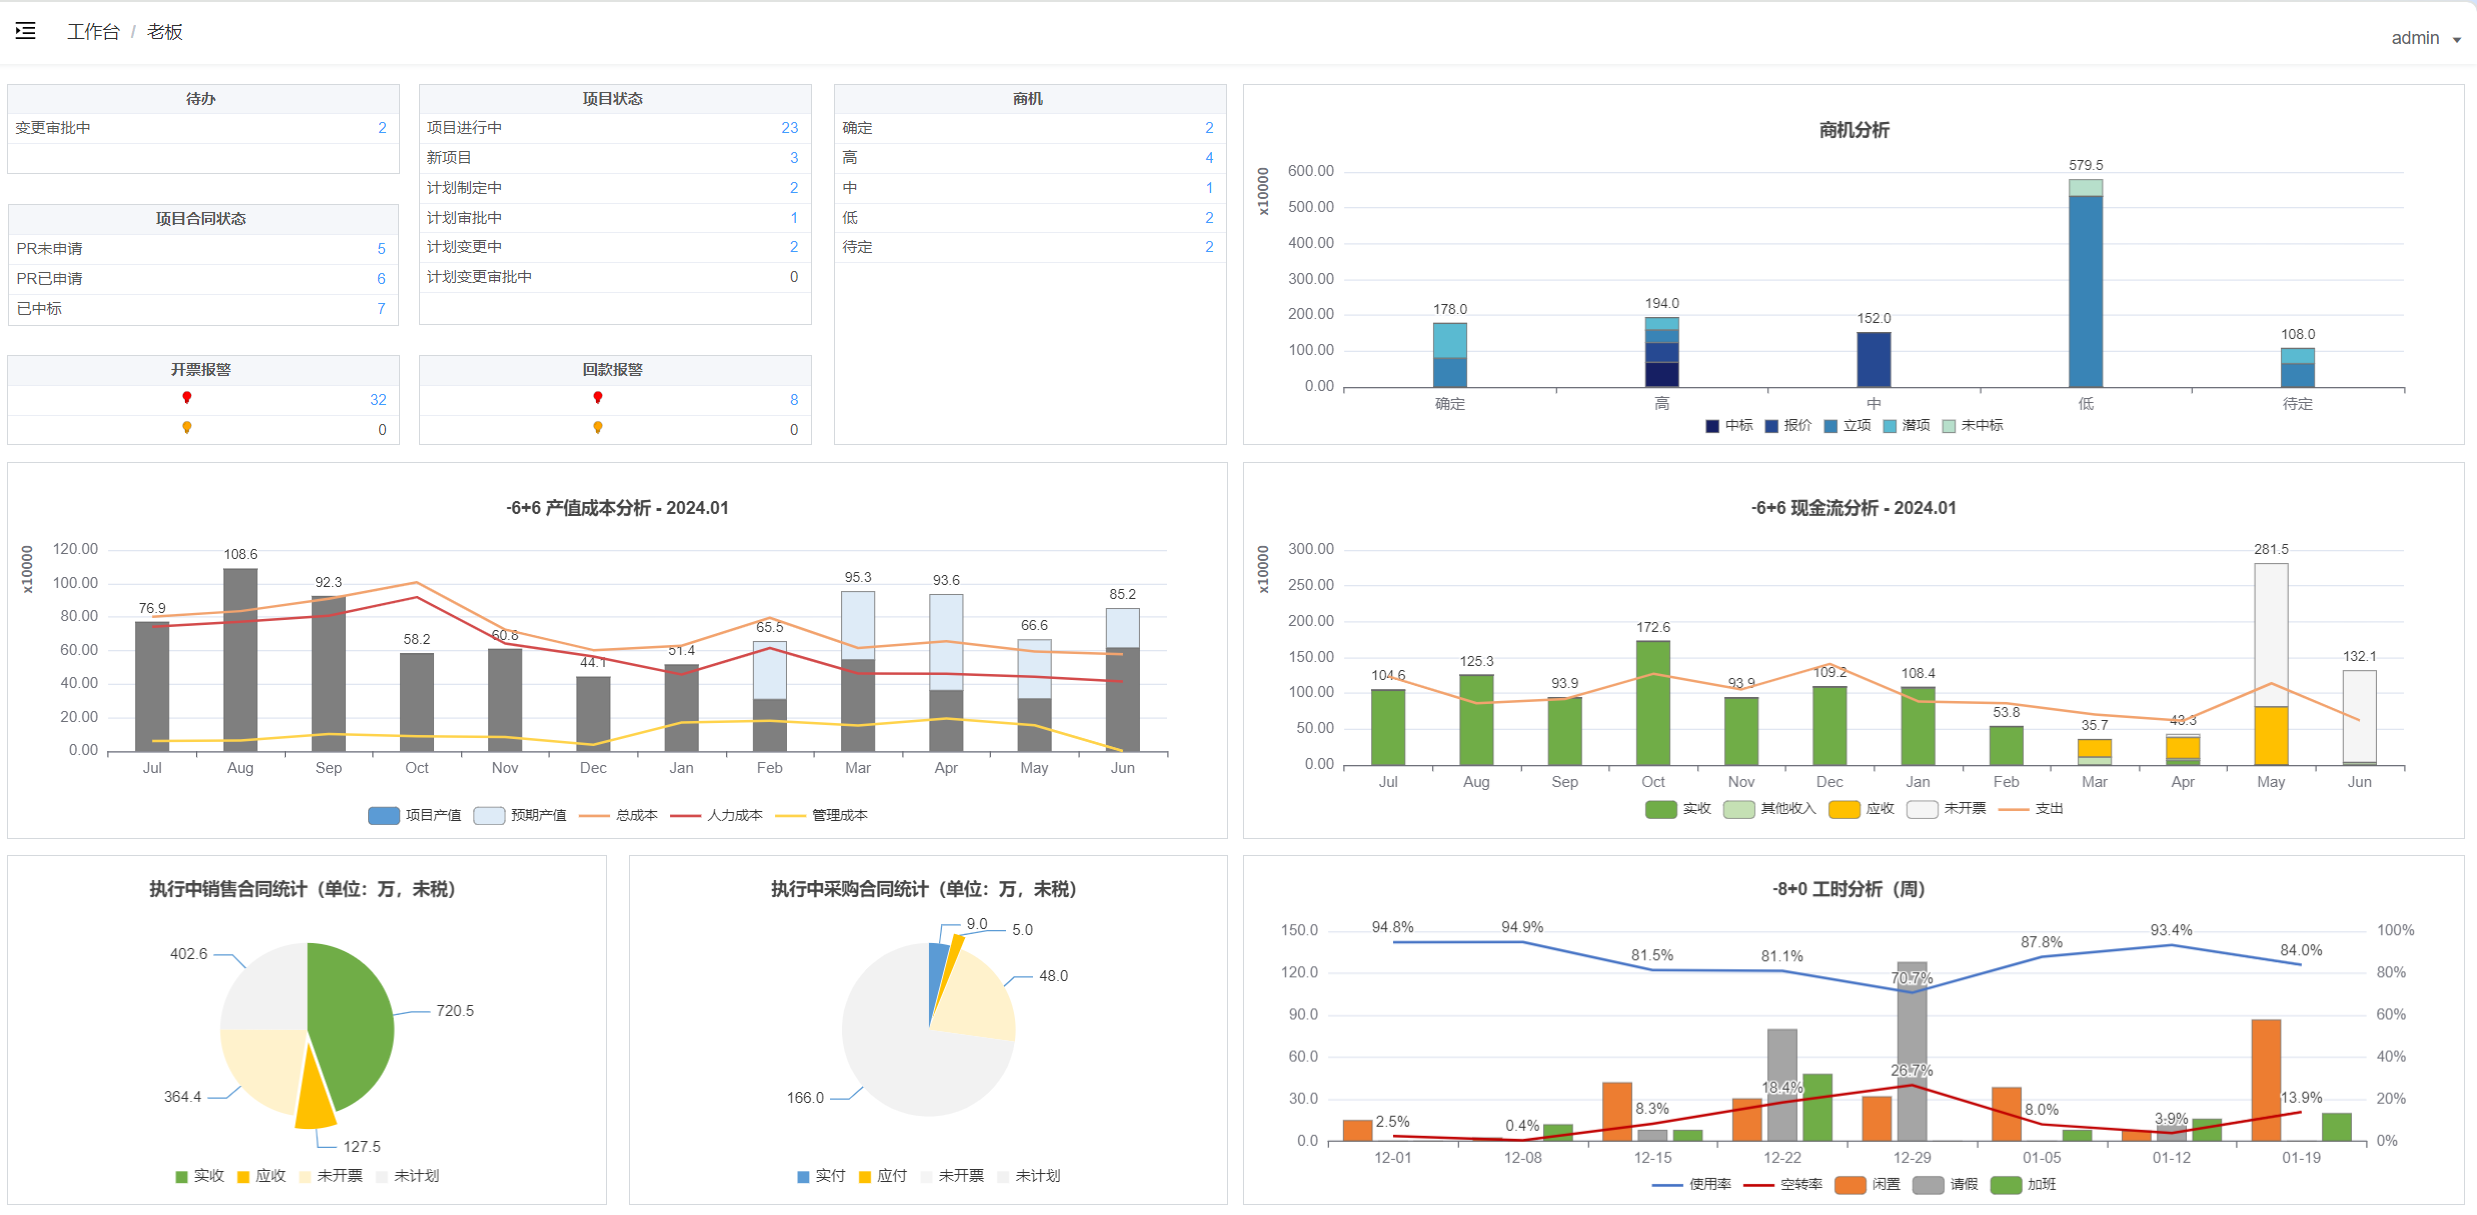The width and height of the screenshot is (2477, 1215).
Task: Select 老板 breadcrumb item
Action: [165, 32]
